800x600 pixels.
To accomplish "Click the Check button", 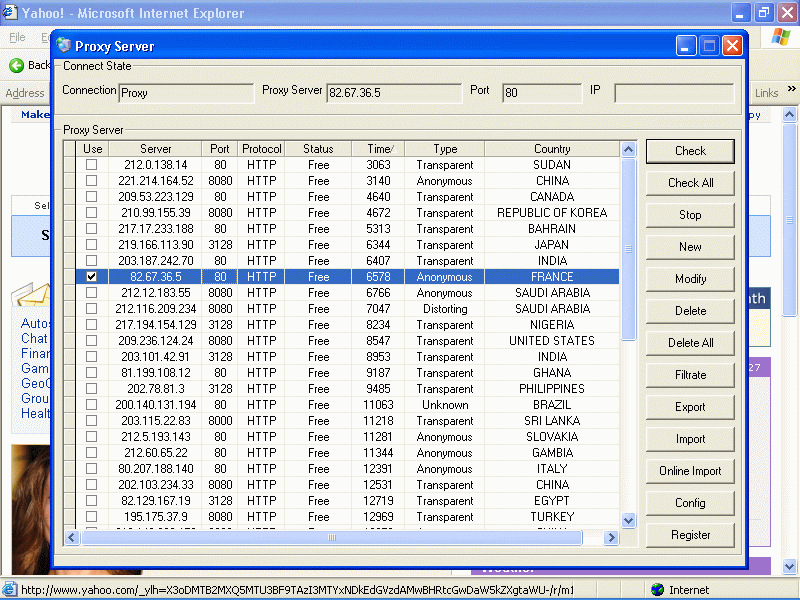I will click(690, 151).
